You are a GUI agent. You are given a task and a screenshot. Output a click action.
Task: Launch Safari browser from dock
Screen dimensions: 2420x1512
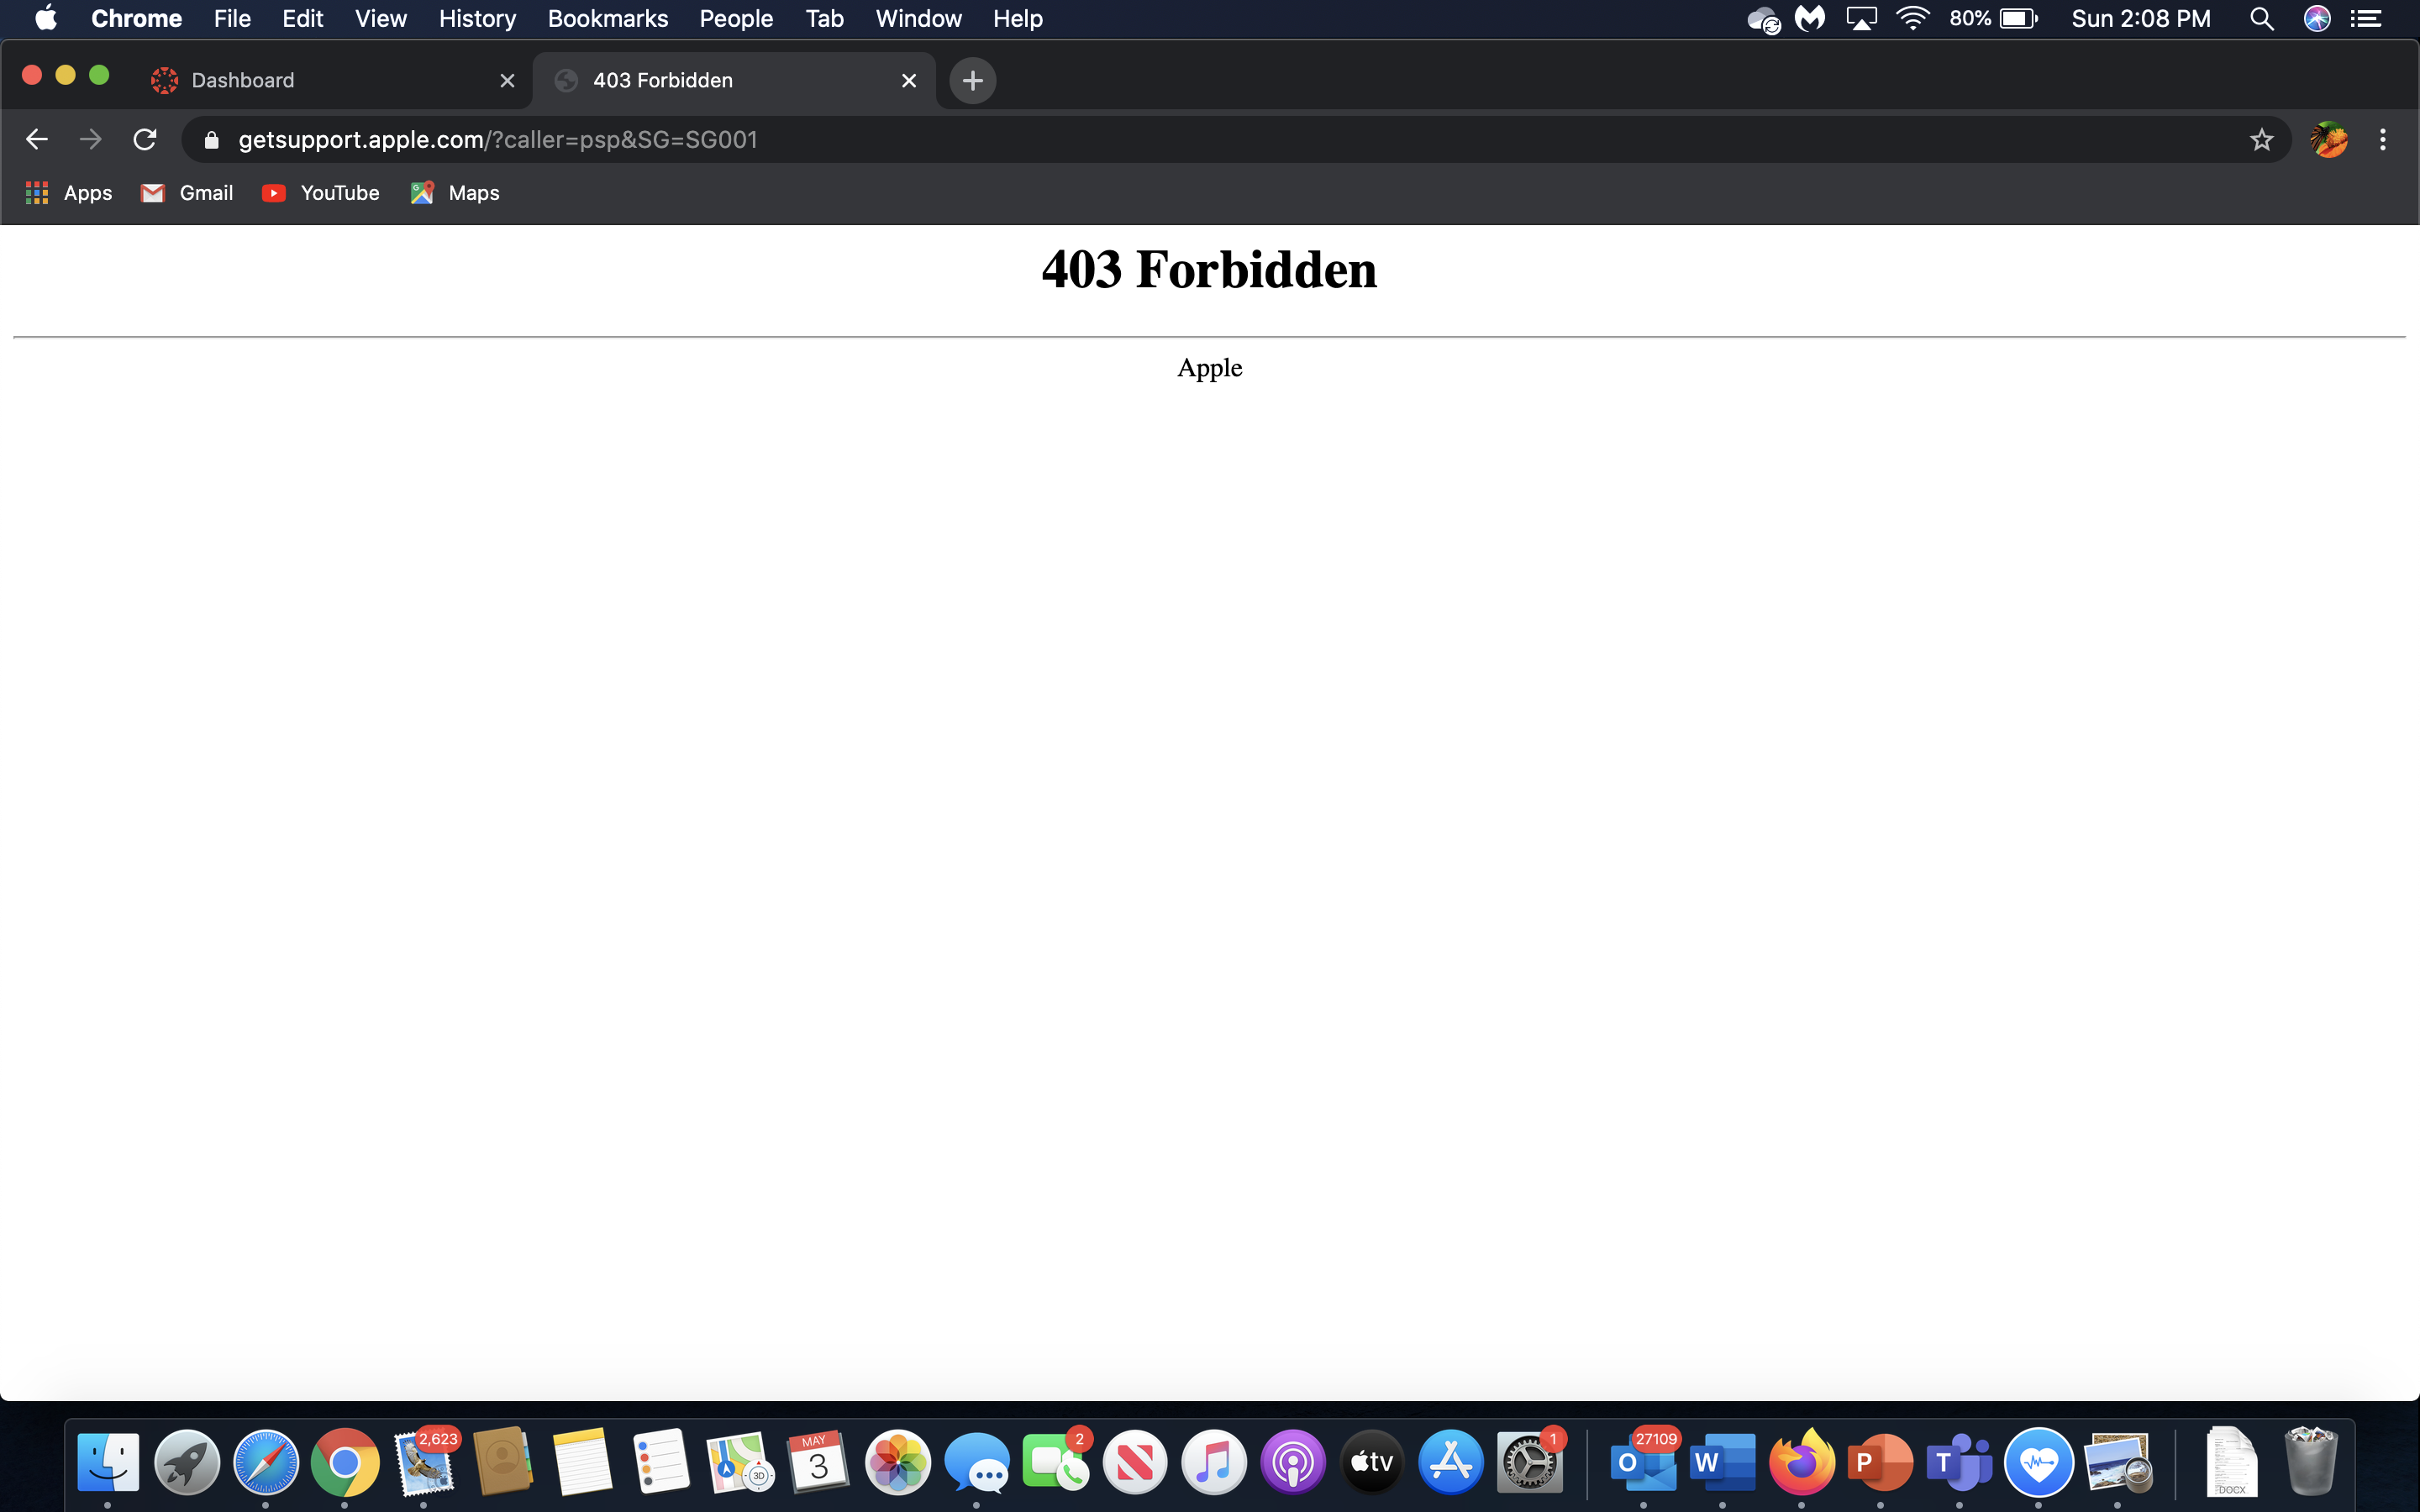pyautogui.click(x=266, y=1460)
